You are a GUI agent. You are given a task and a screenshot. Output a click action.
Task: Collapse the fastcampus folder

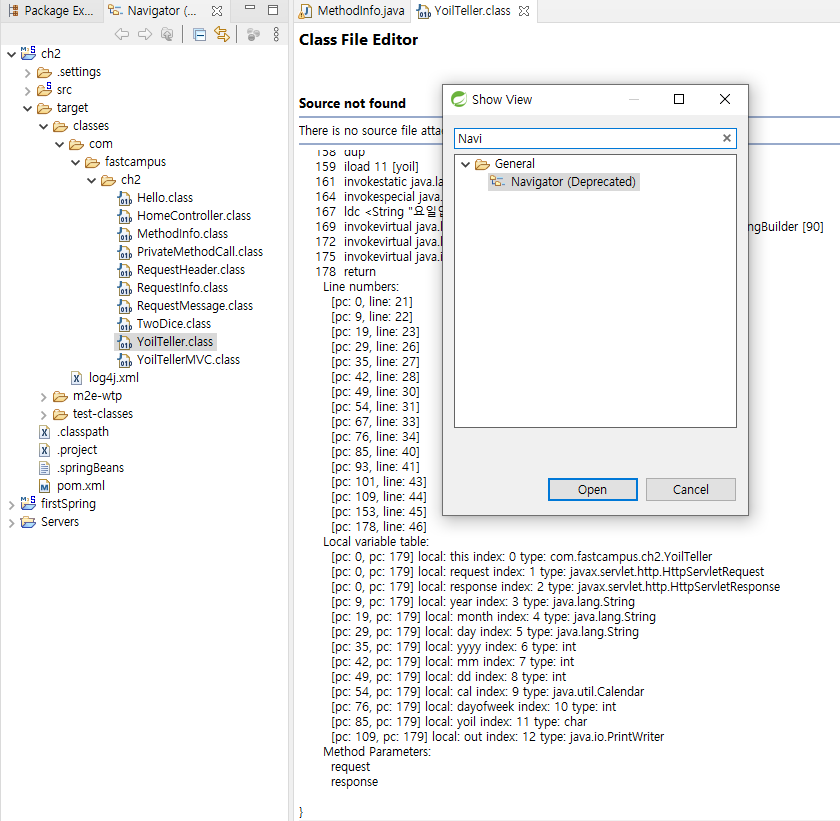(x=76, y=162)
